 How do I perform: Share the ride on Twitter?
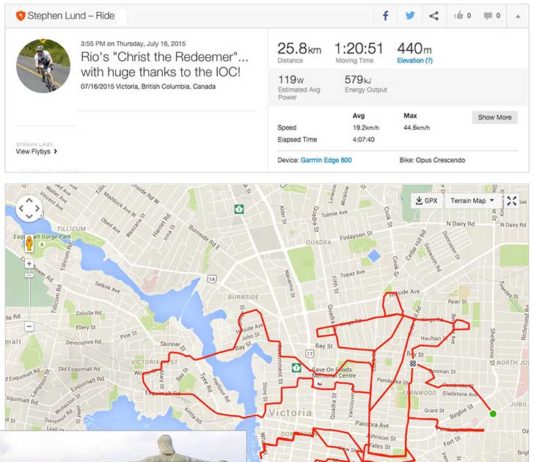pyautogui.click(x=410, y=16)
